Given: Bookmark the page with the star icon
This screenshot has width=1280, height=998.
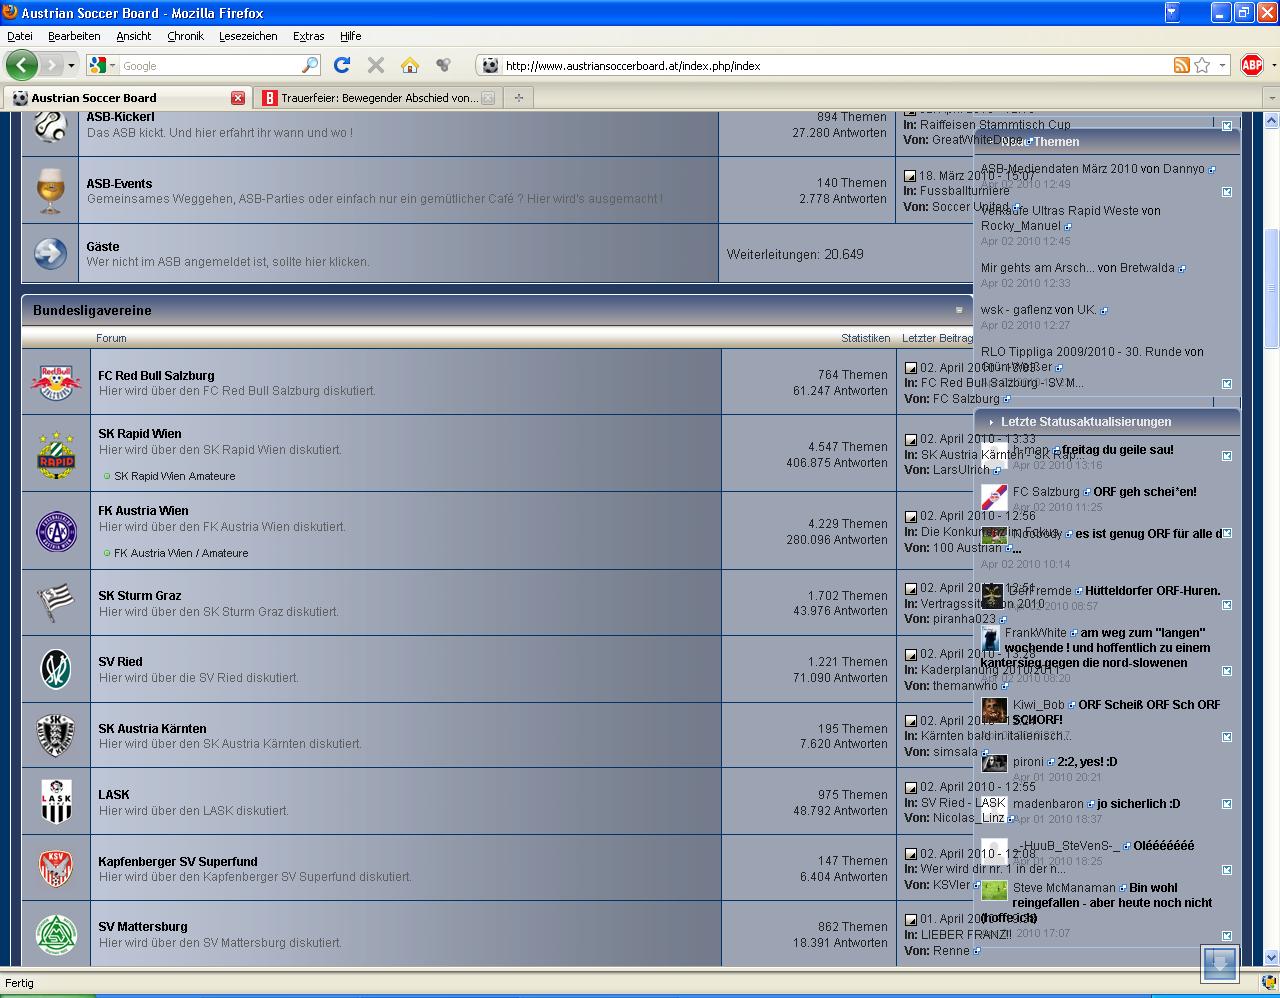Looking at the screenshot, I should point(1201,65).
